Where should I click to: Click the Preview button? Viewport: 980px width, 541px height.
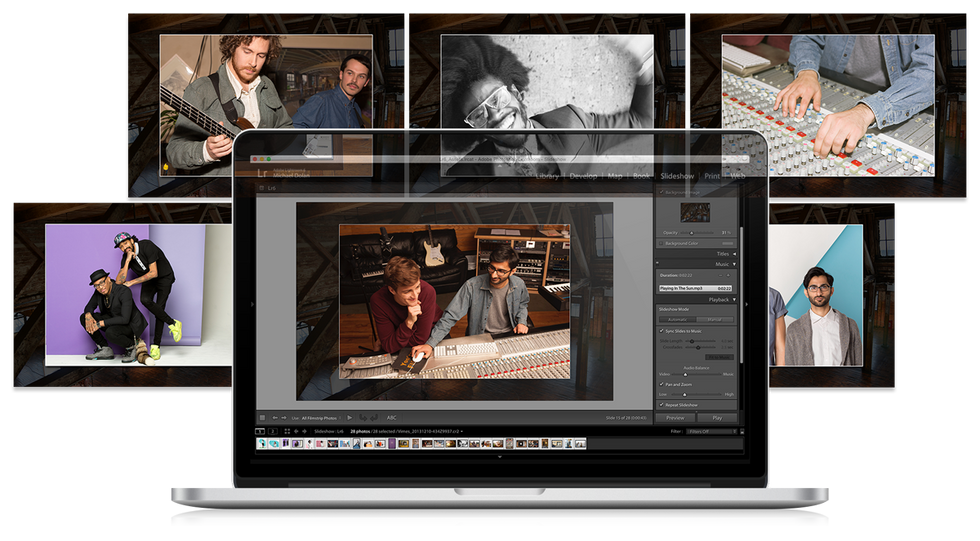click(x=675, y=418)
